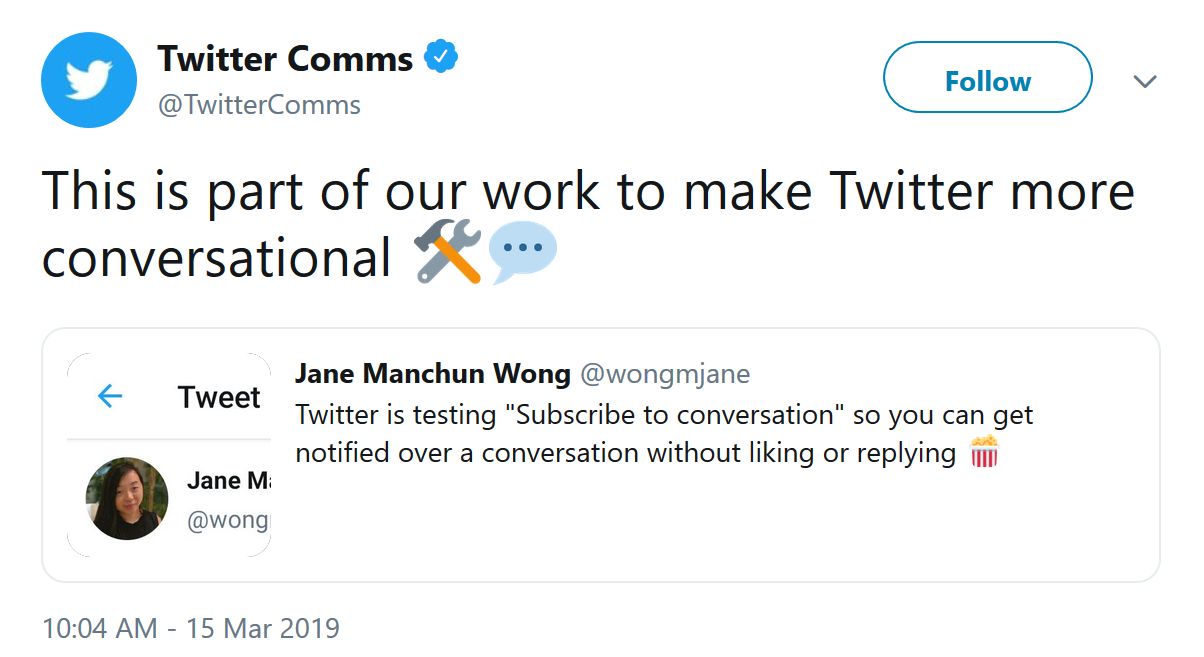Click the blue verified badge

point(441,58)
